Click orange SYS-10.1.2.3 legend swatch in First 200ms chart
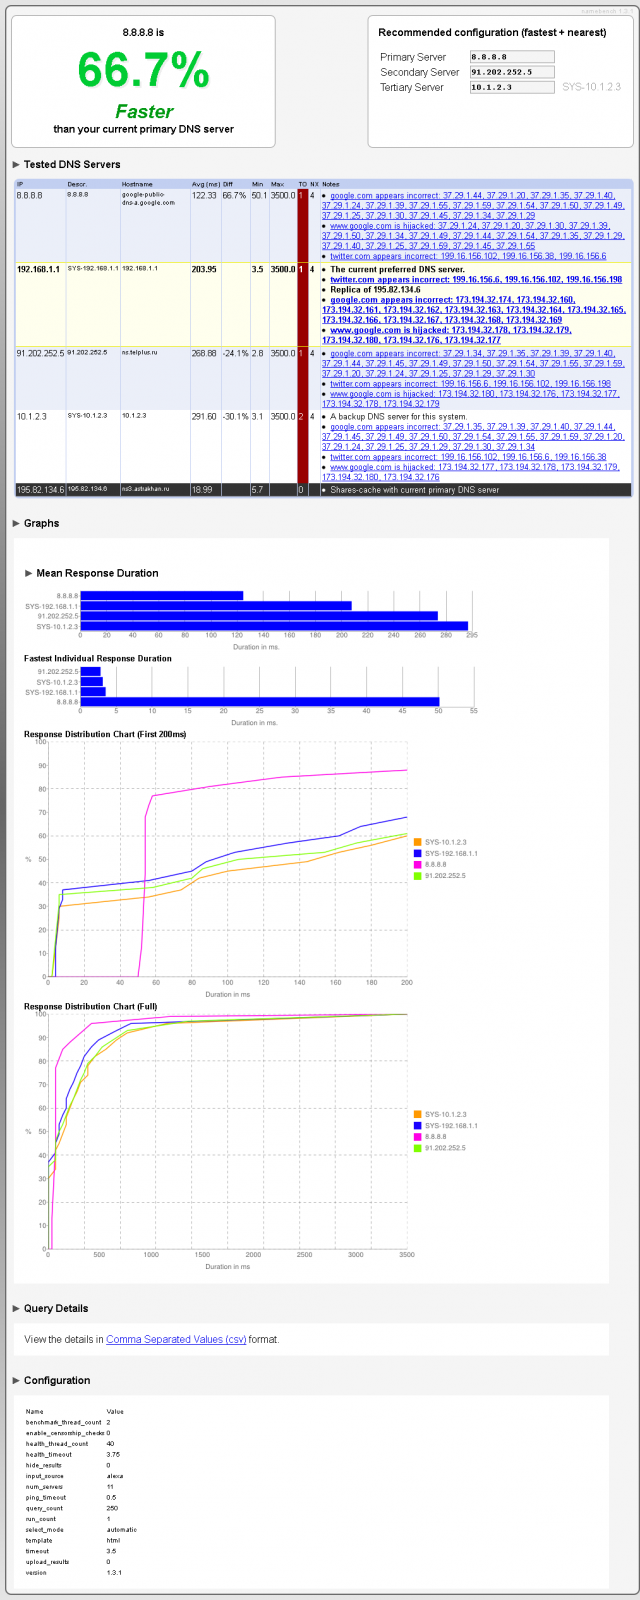The height and width of the screenshot is (1600, 640). point(418,843)
